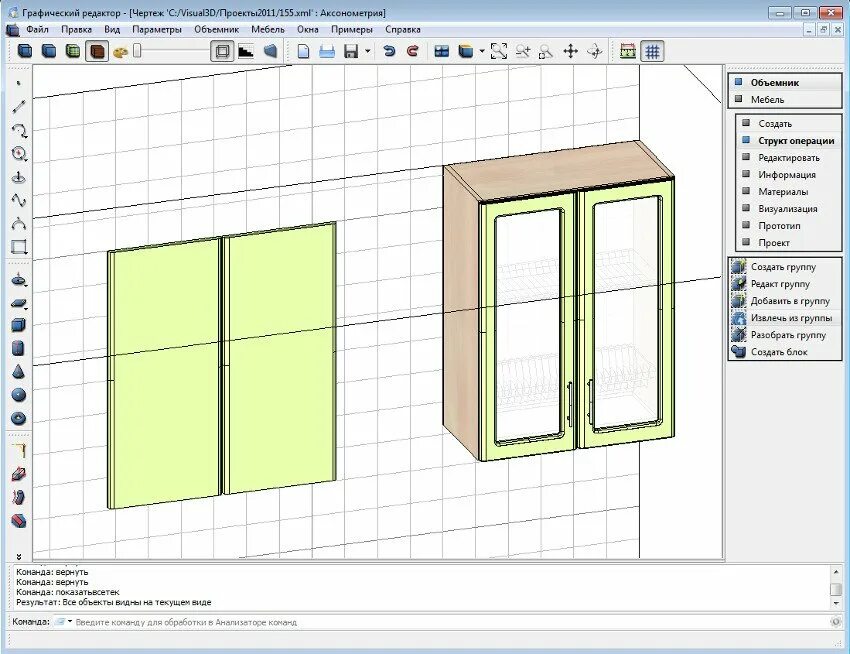Click the zoom extents icon
The image size is (850, 654).
pos(499,52)
